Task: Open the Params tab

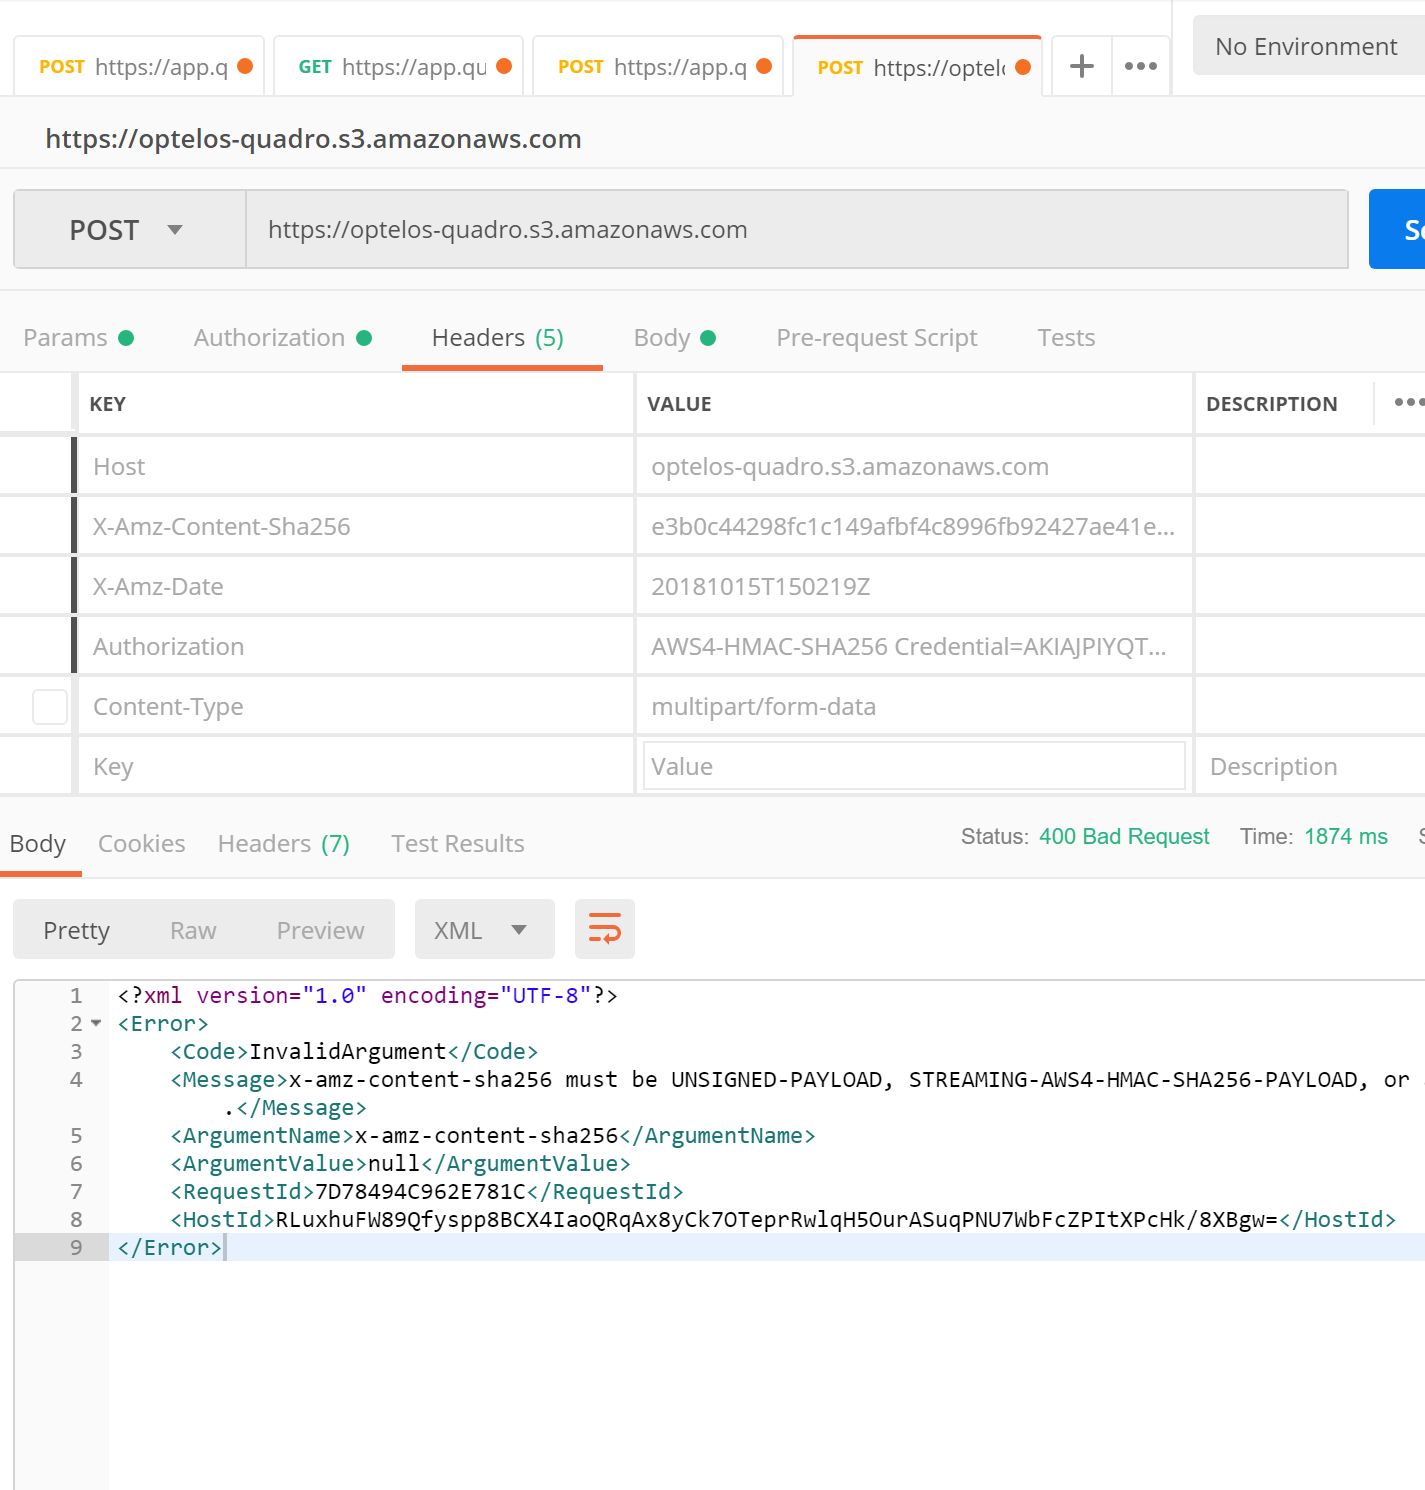Action: pyautogui.click(x=78, y=338)
